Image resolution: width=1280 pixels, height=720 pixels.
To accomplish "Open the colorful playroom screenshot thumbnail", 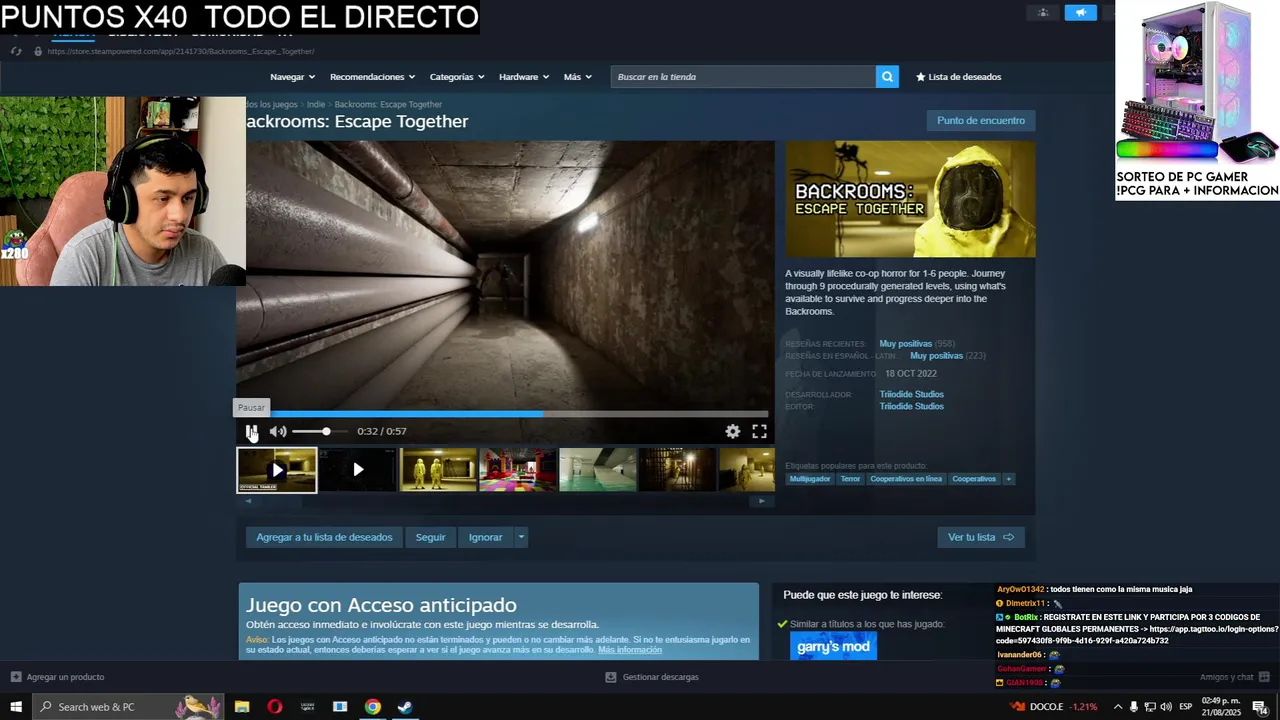I will pos(518,470).
